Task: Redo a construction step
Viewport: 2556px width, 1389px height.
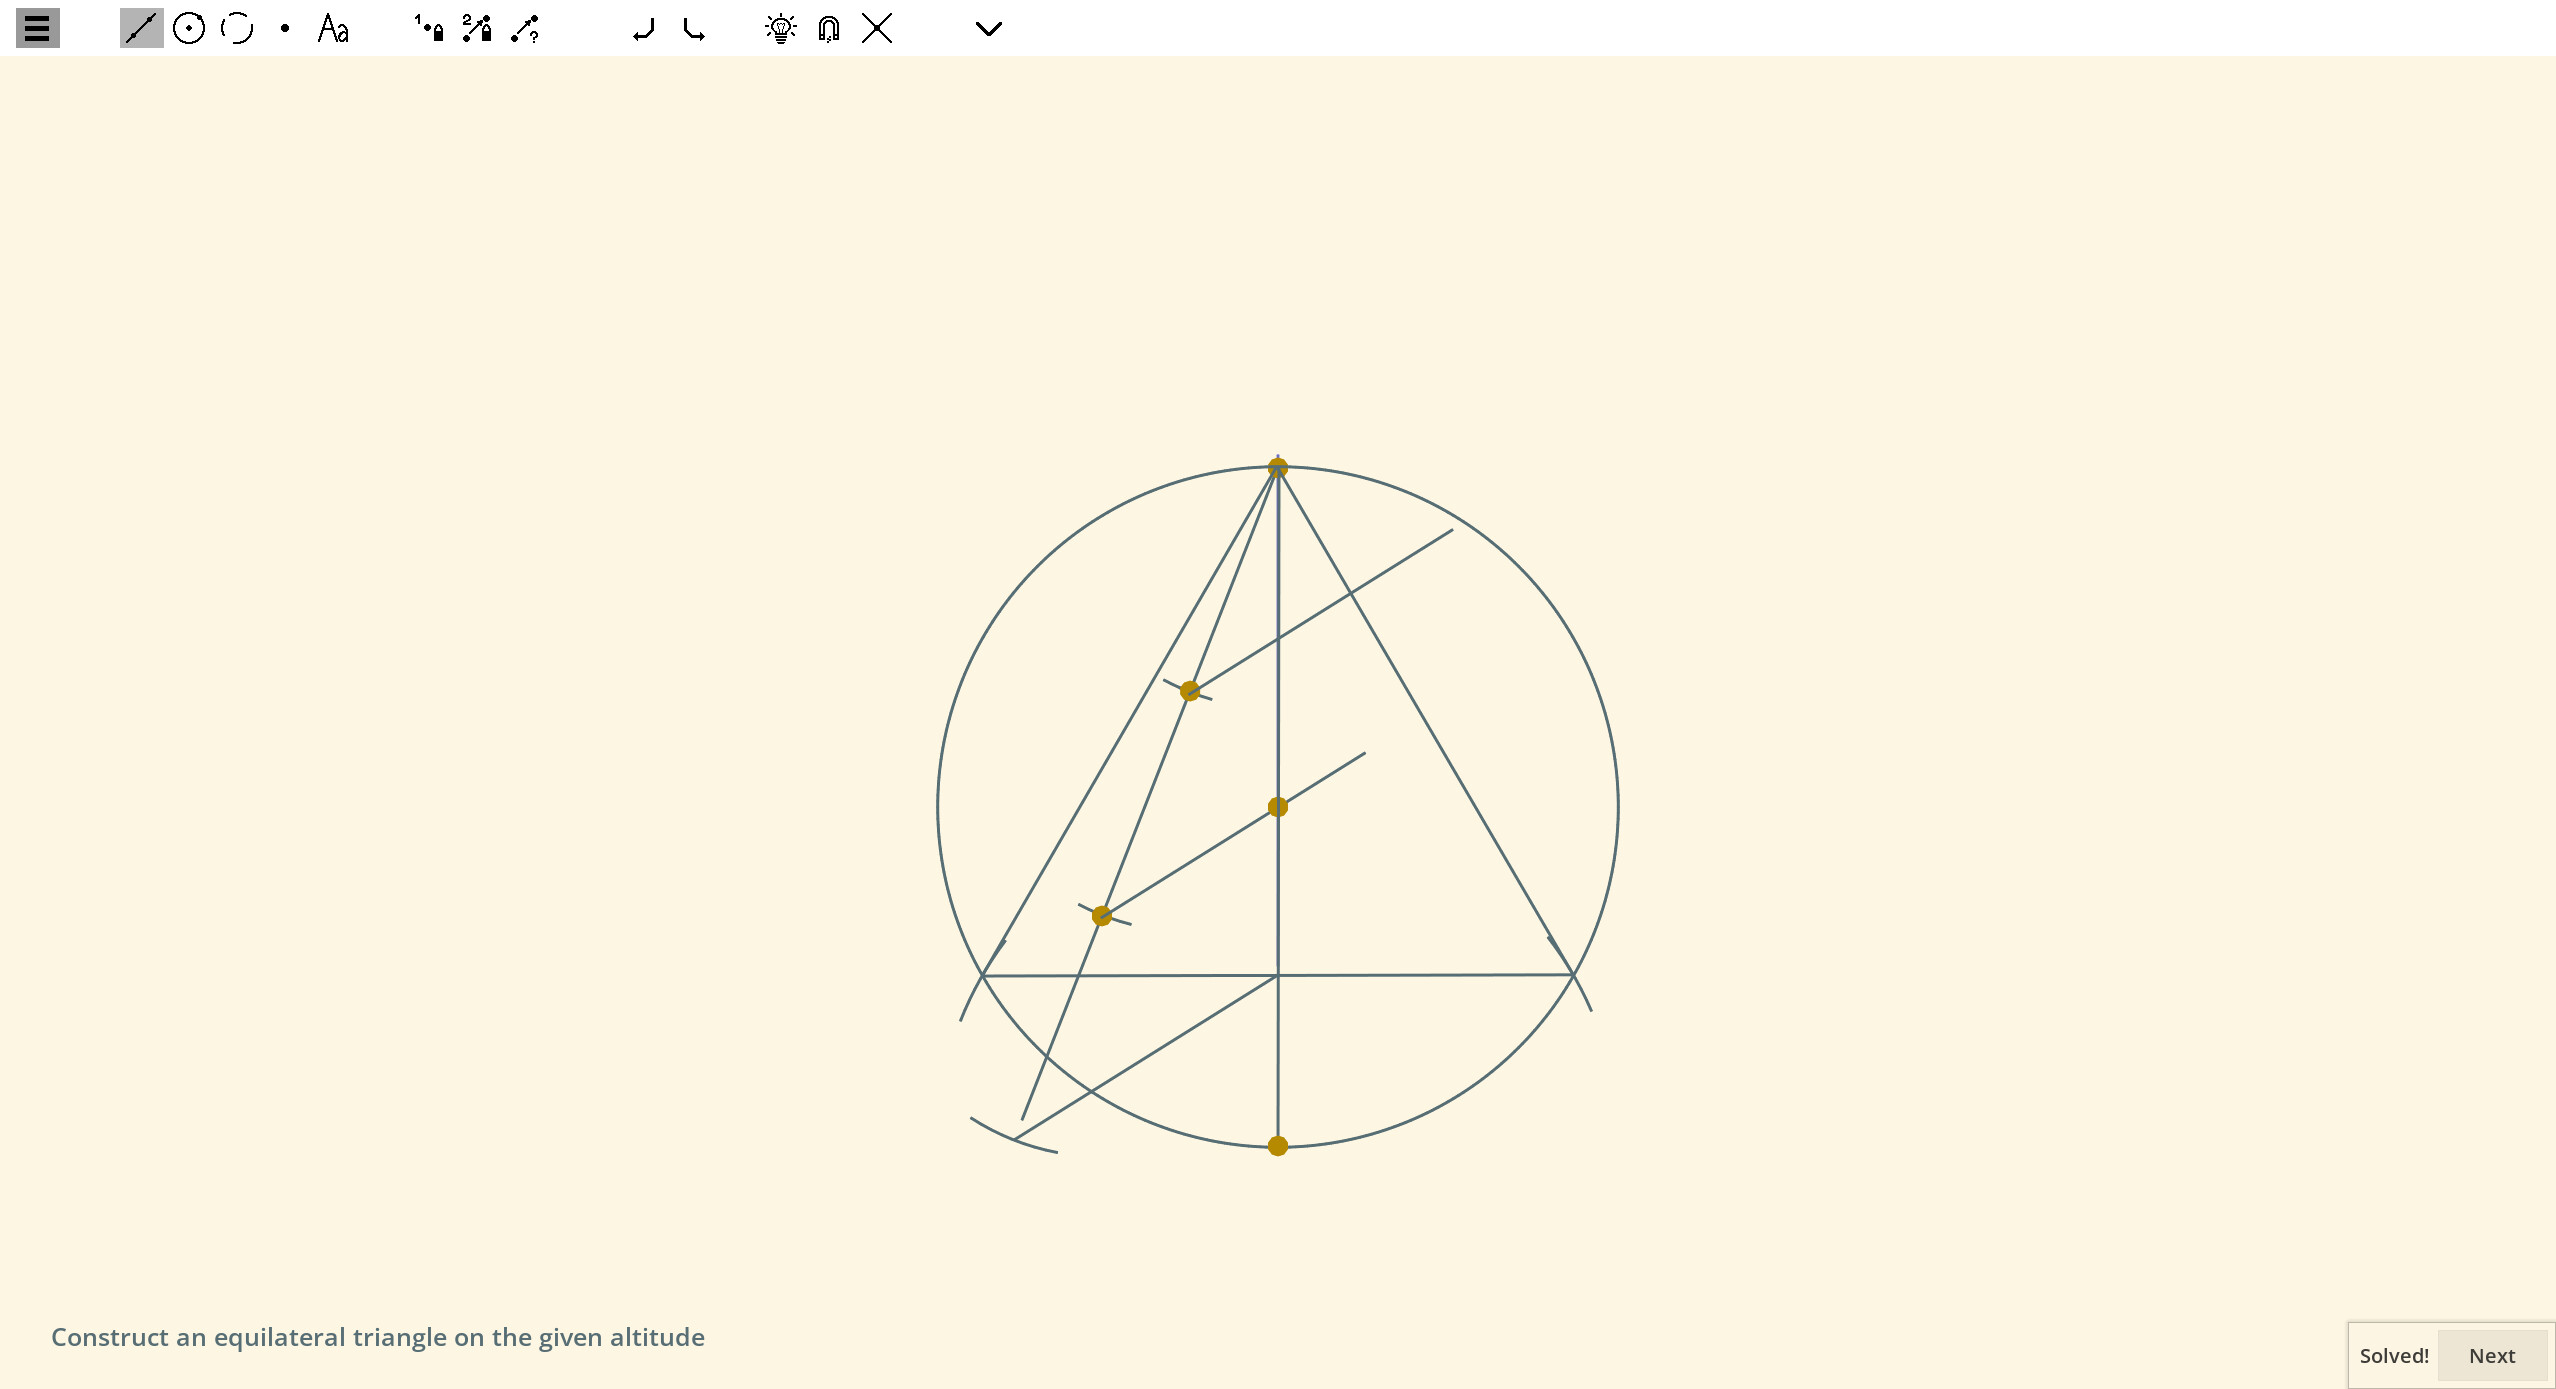Action: tap(692, 28)
